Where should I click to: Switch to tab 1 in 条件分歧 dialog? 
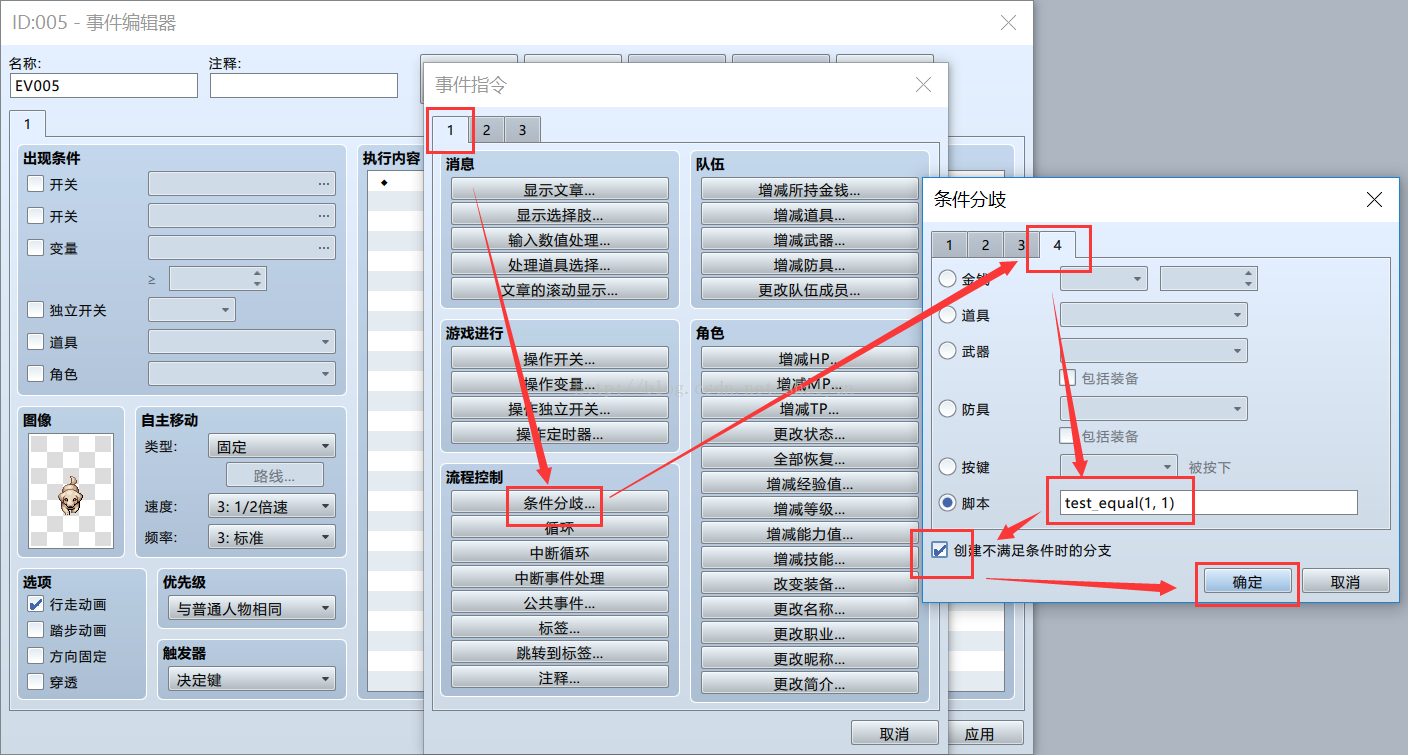click(x=949, y=245)
